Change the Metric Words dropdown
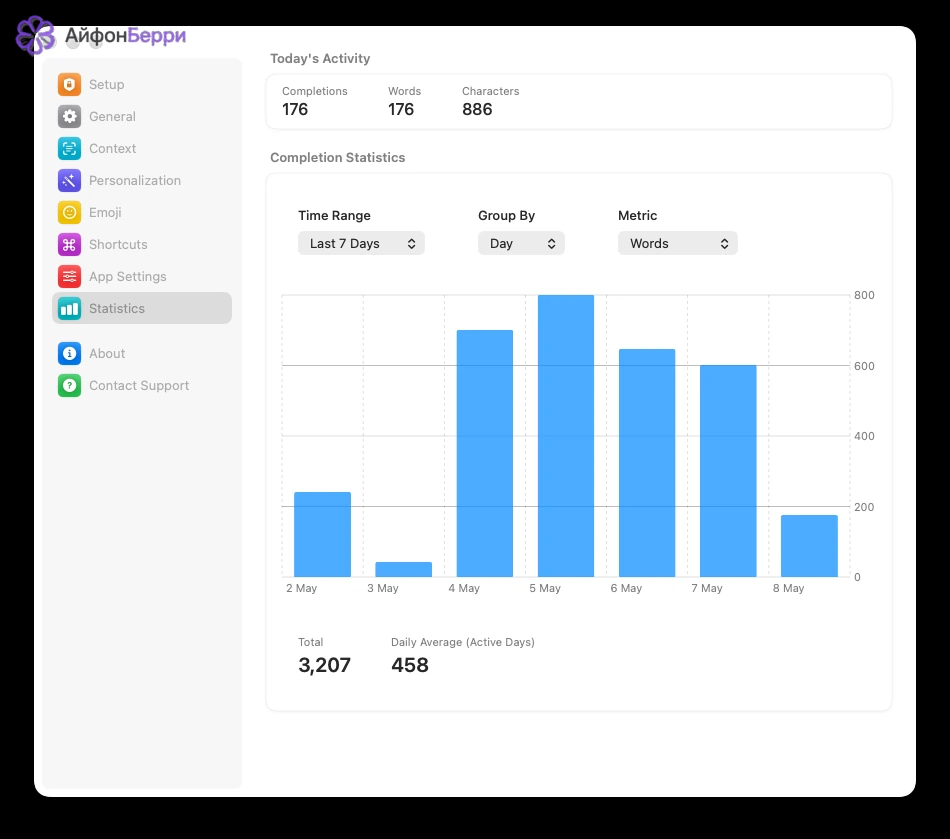Screen dimensions: 950x839 pos(677,244)
